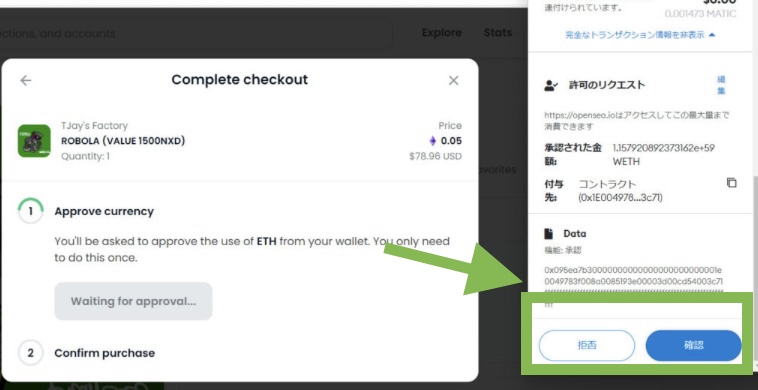Collapse the full transaction details link
The image size is (758, 390).
pos(640,35)
